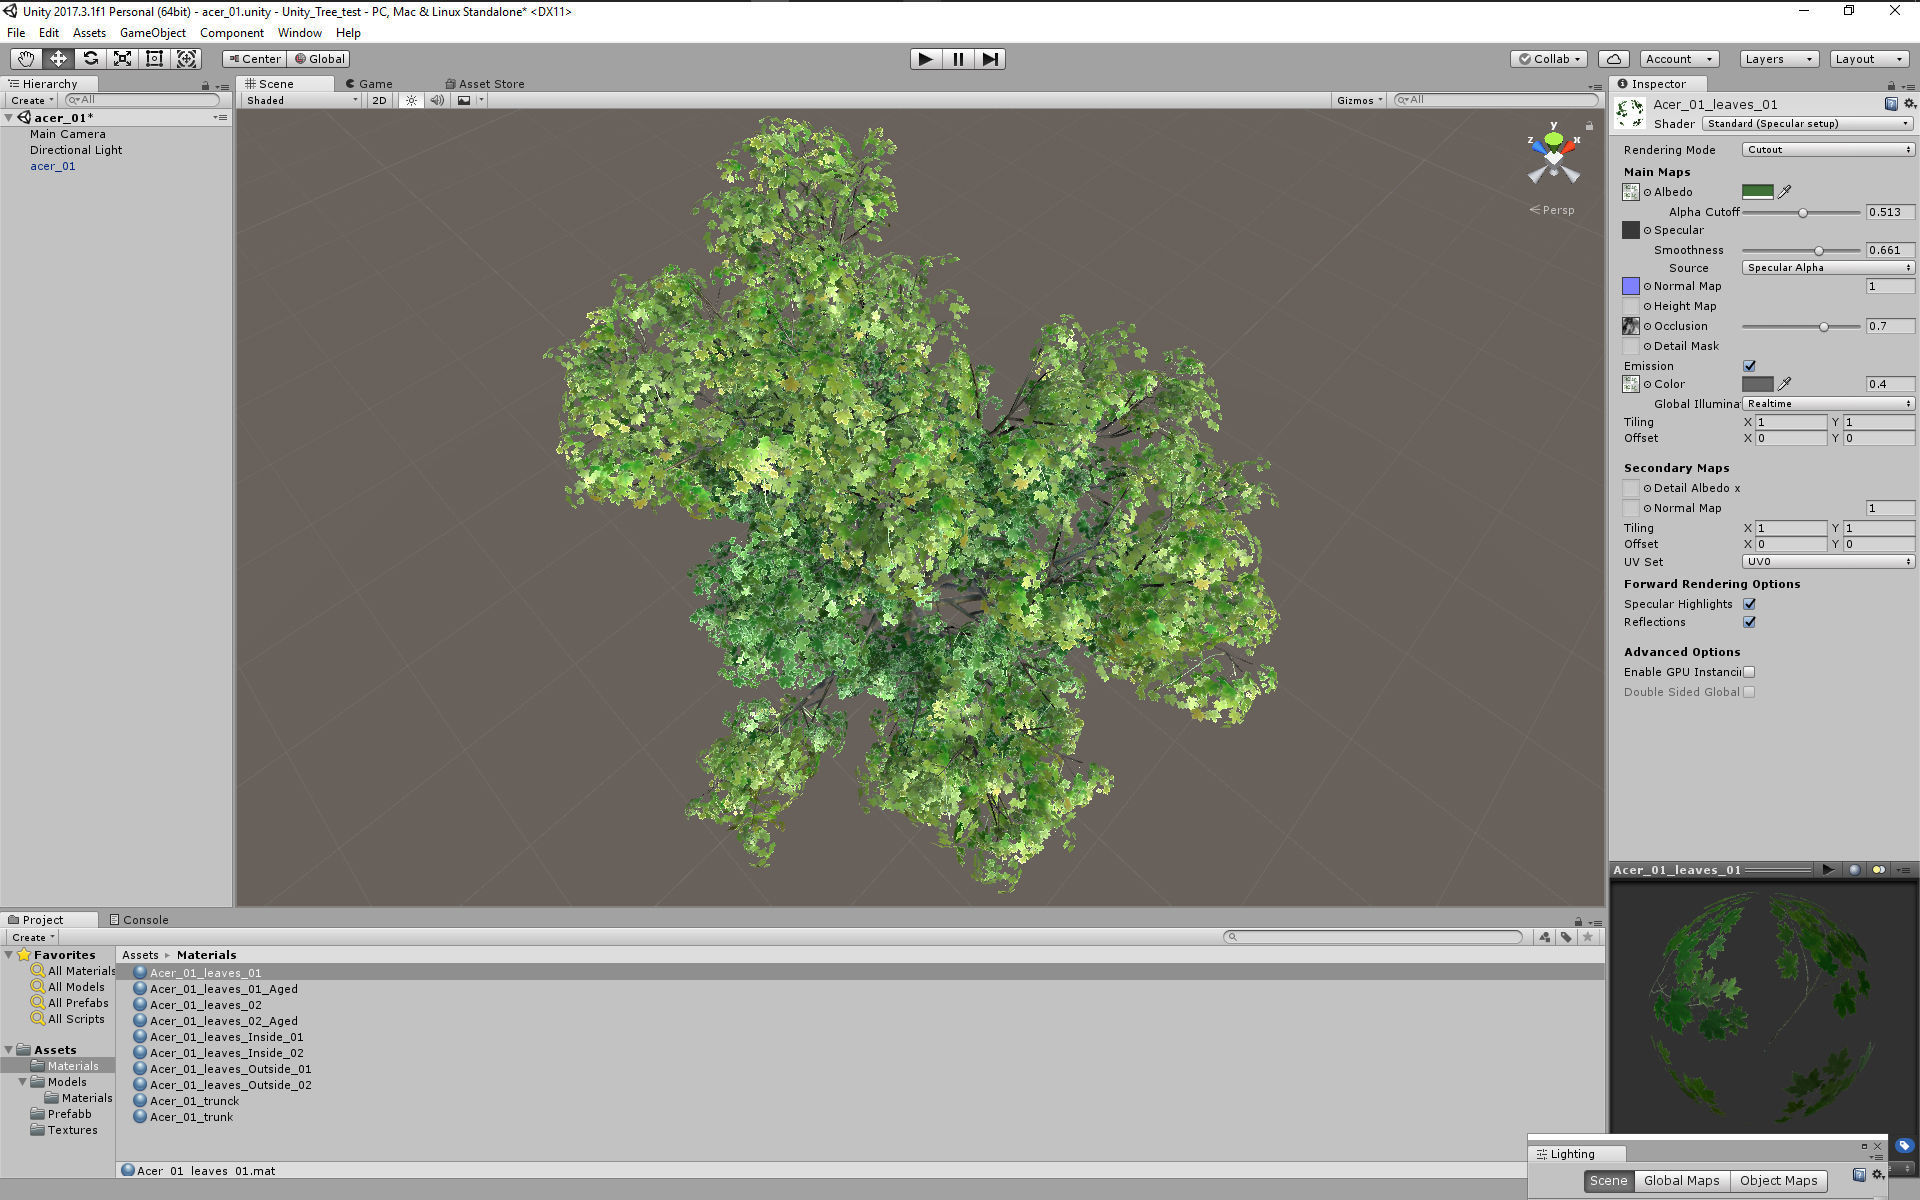Click Create in Hierarchy panel

coord(31,100)
